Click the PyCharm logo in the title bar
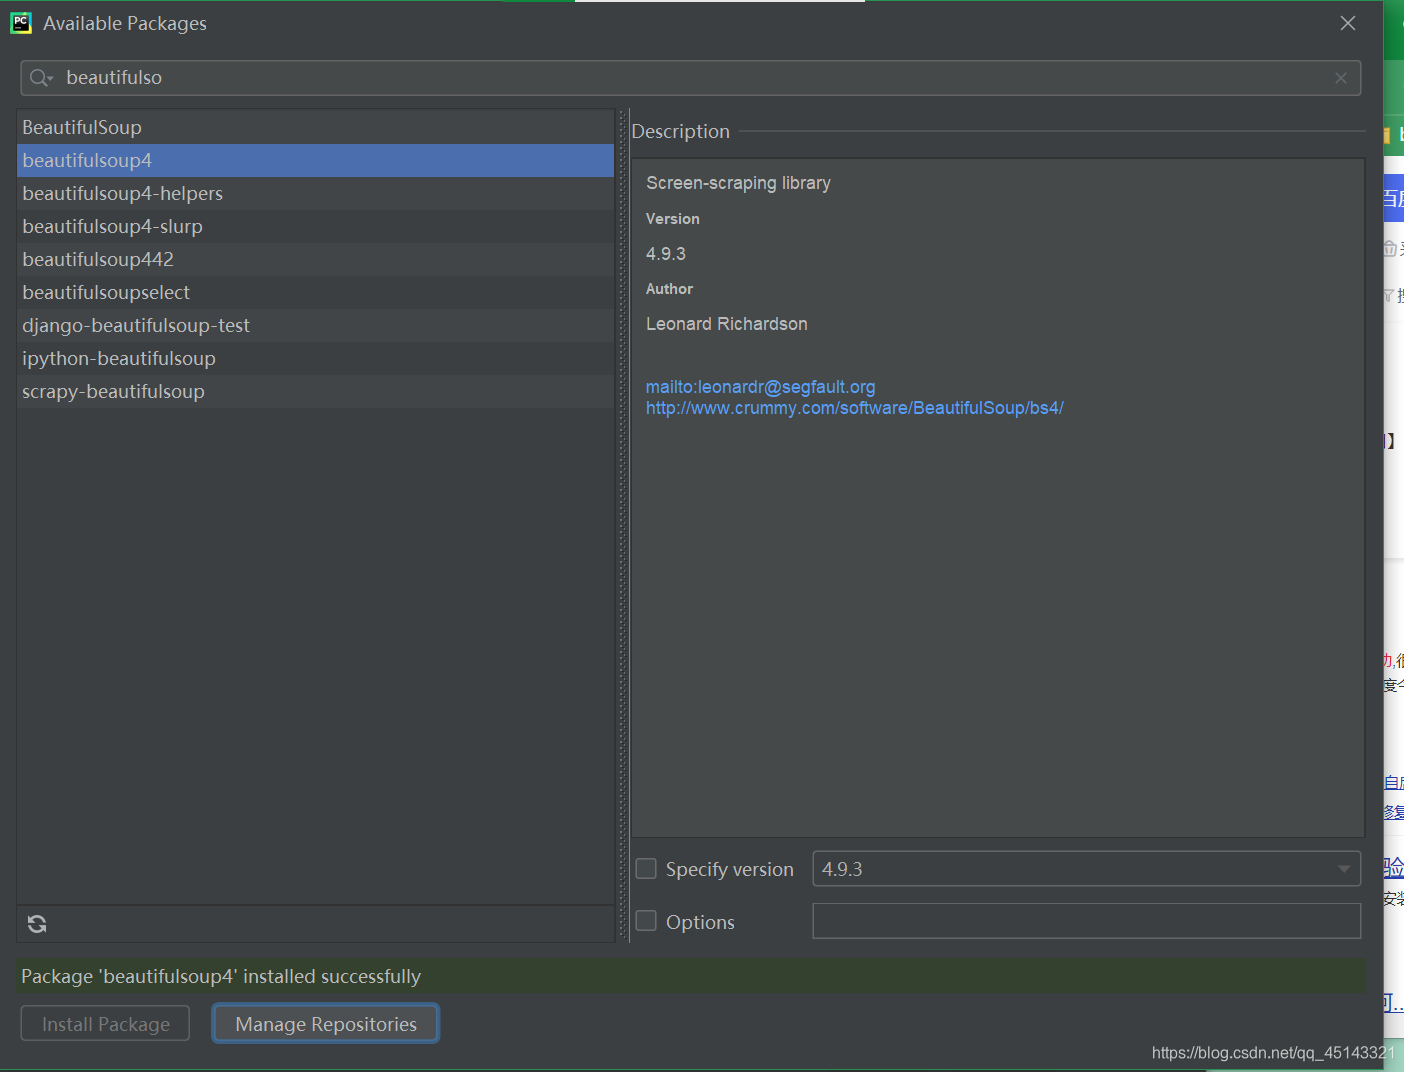 (x=21, y=23)
